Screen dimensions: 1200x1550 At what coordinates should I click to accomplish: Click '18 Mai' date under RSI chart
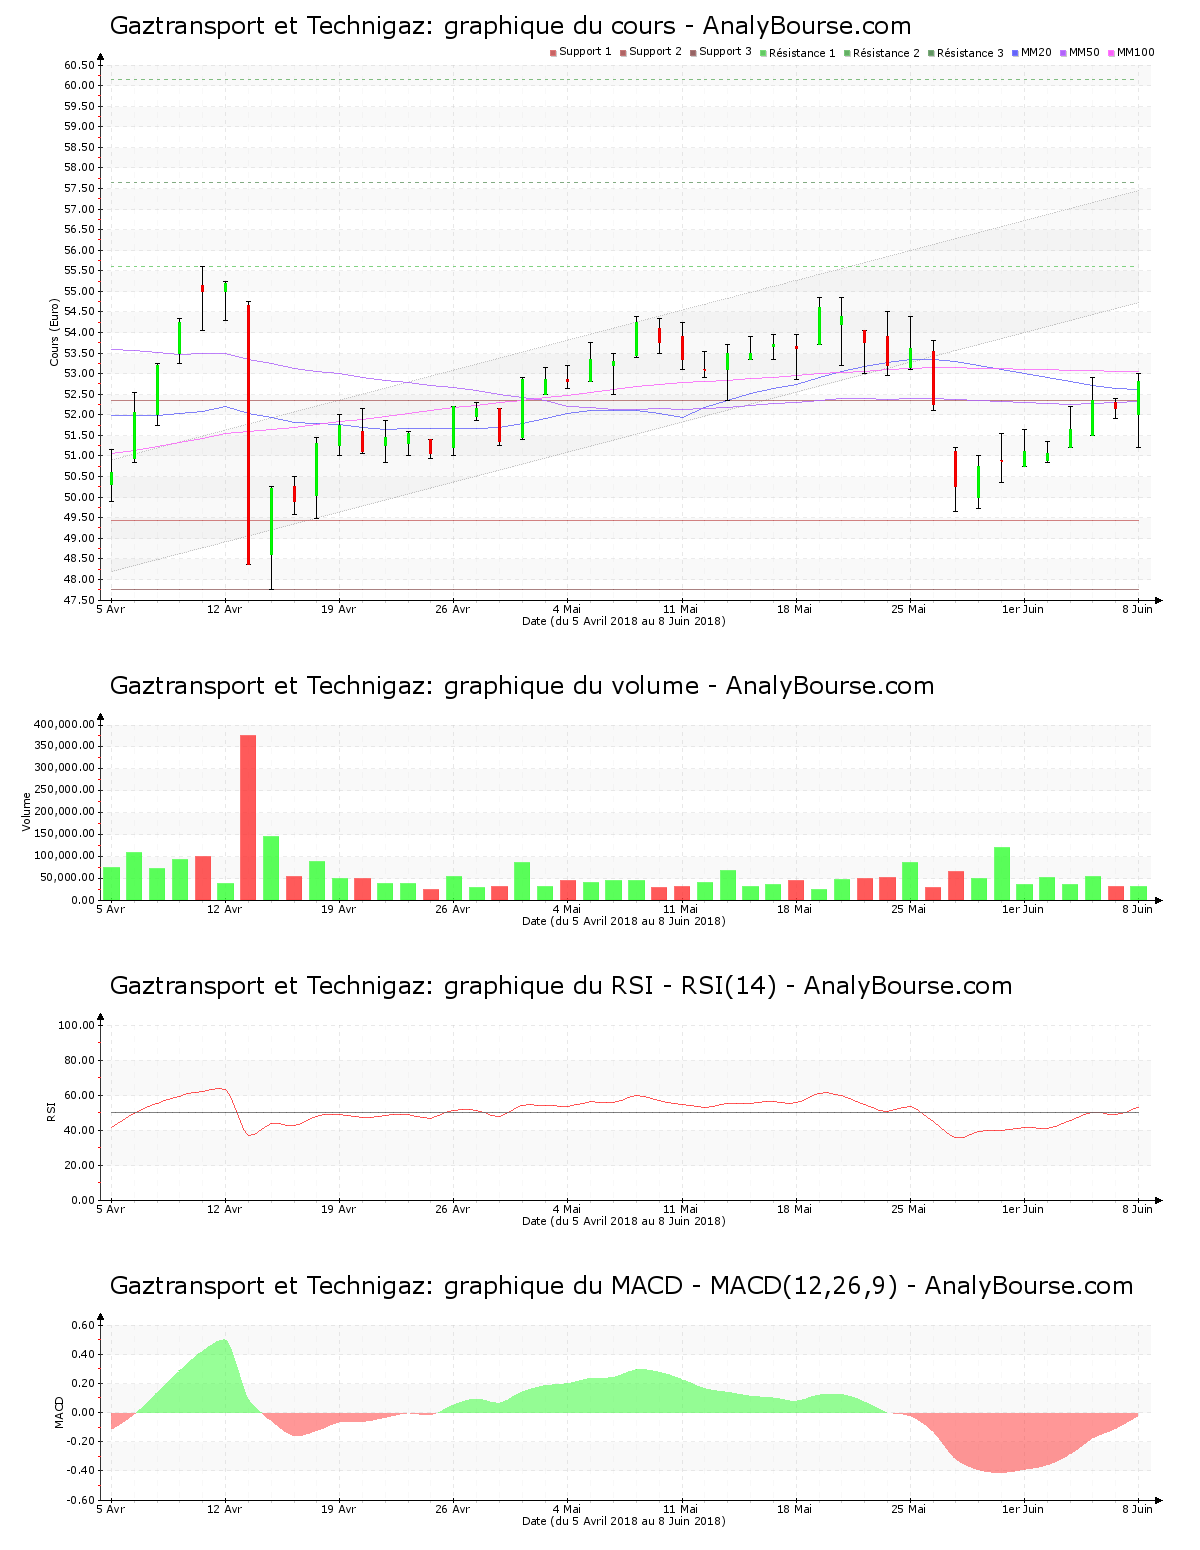795,1209
